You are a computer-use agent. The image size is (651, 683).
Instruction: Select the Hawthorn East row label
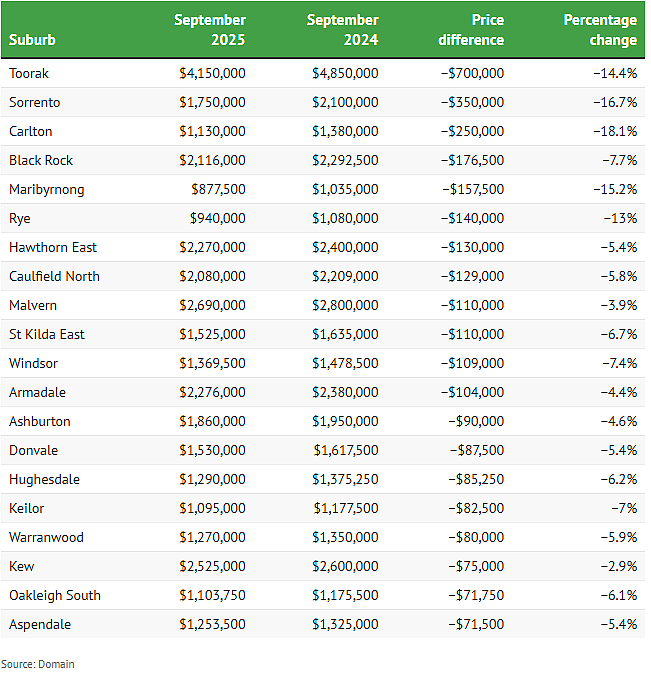[x=53, y=247]
